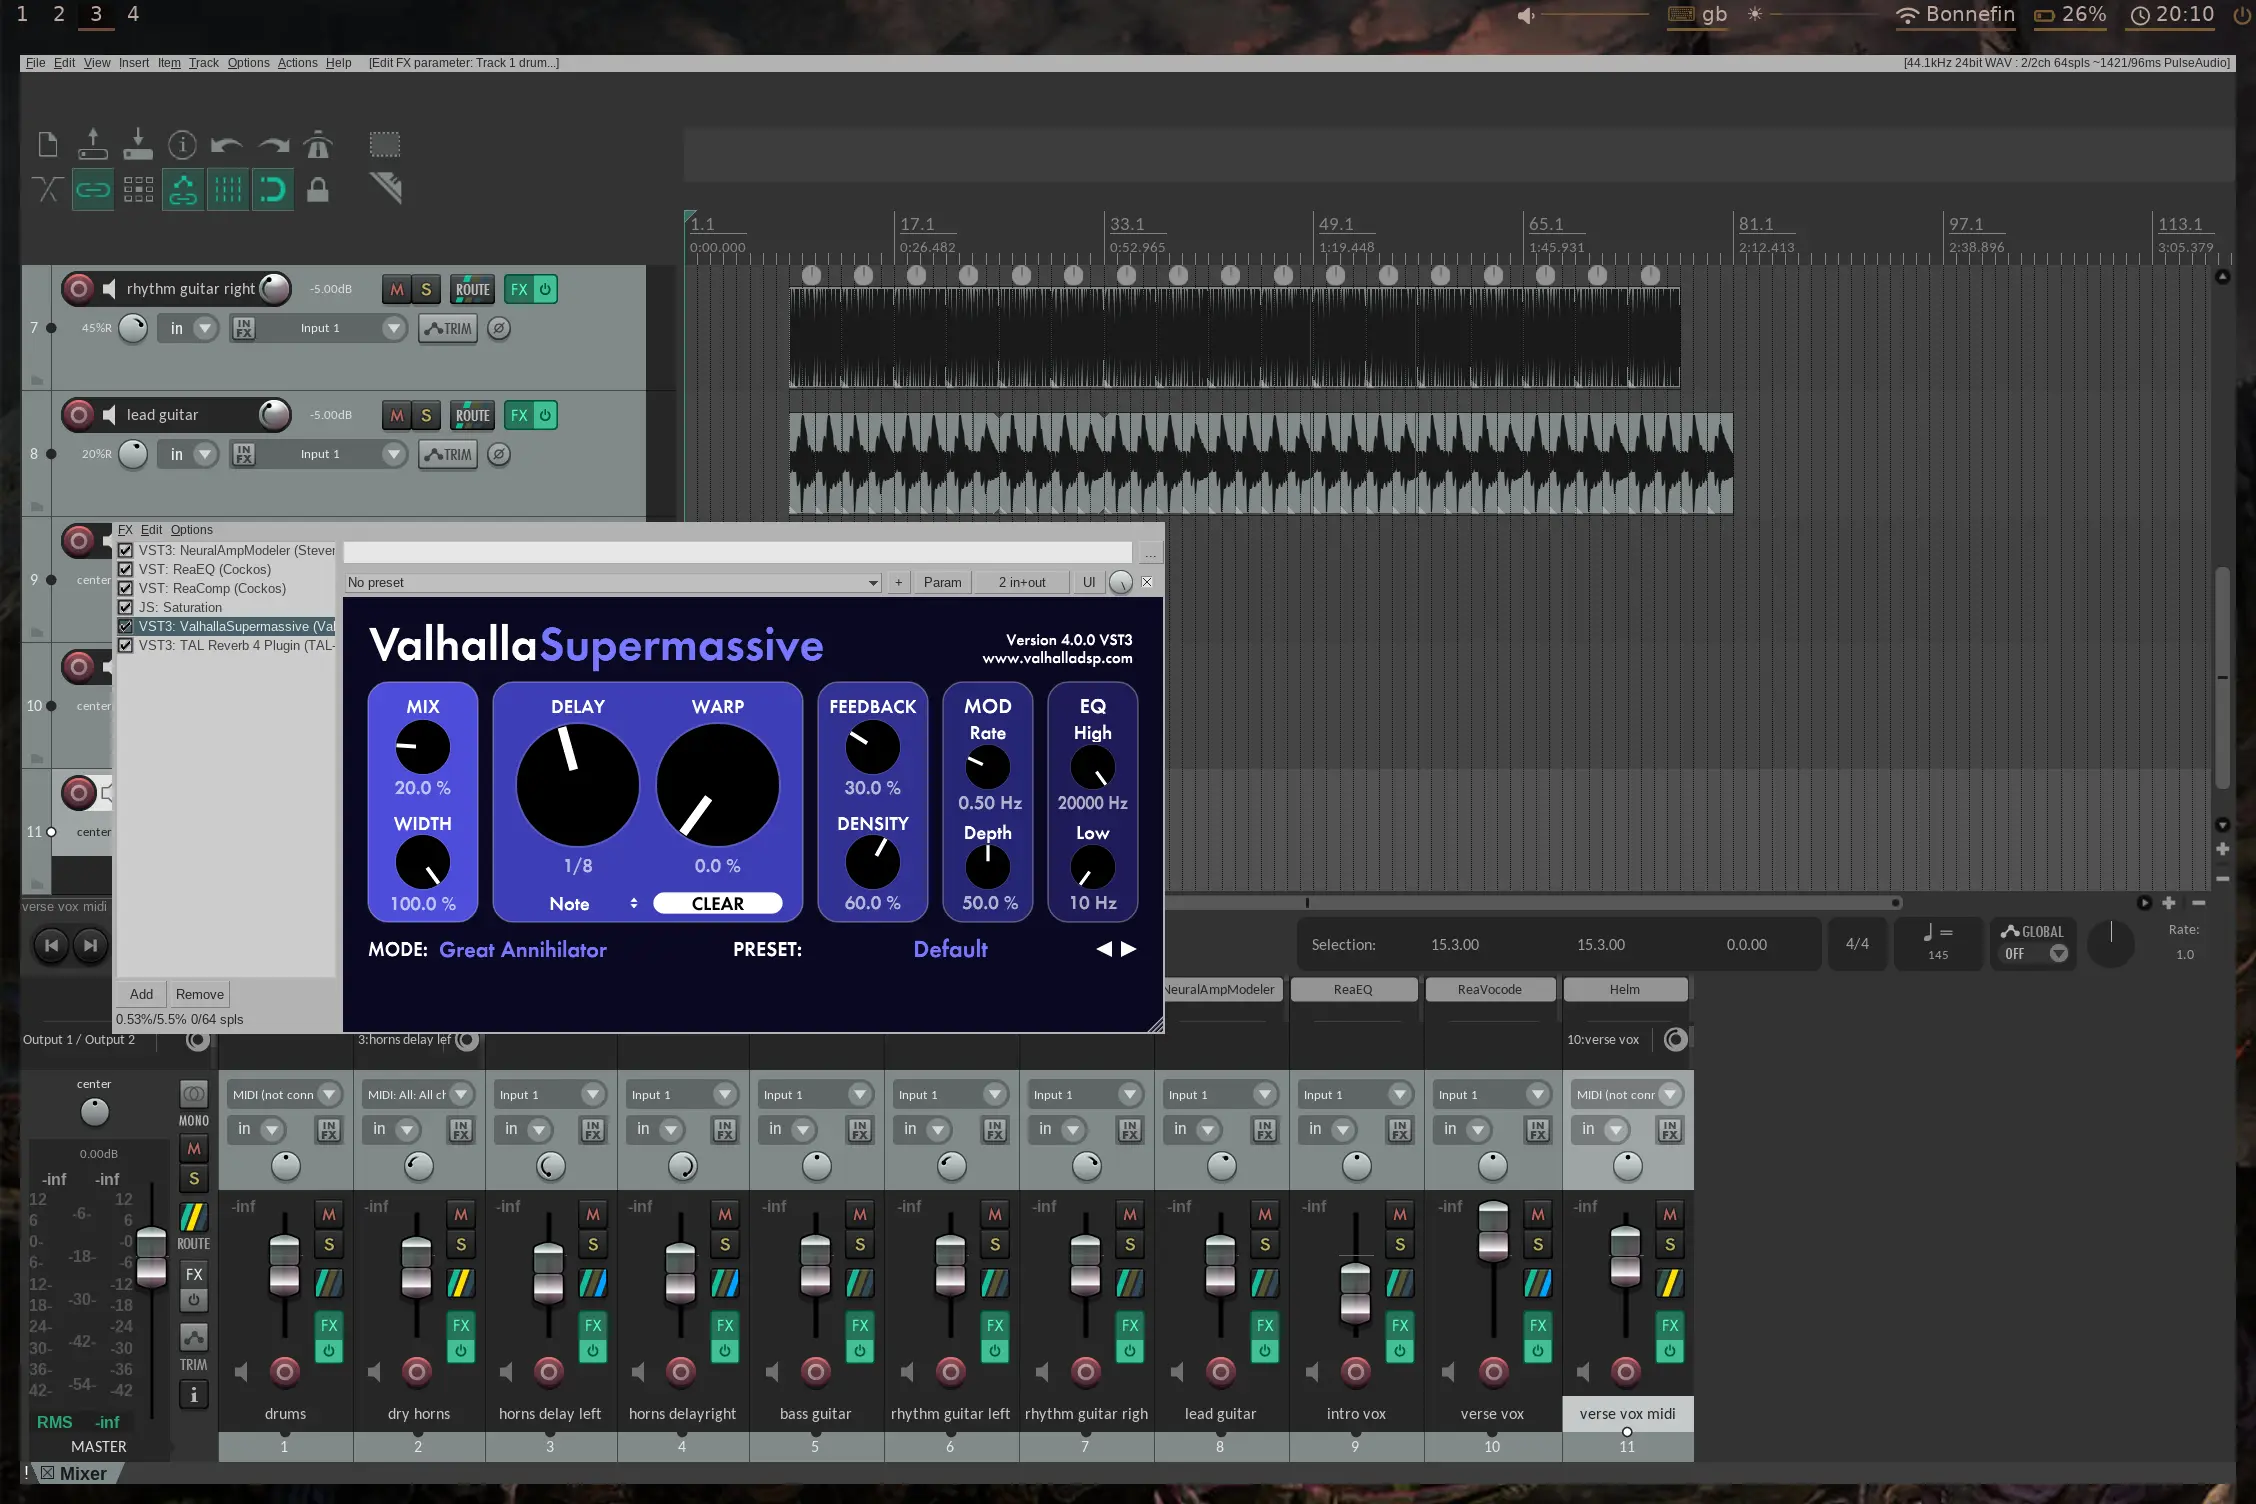Click the Valhalla MIX knob
This screenshot has height=1504, width=2256.
(x=422, y=747)
